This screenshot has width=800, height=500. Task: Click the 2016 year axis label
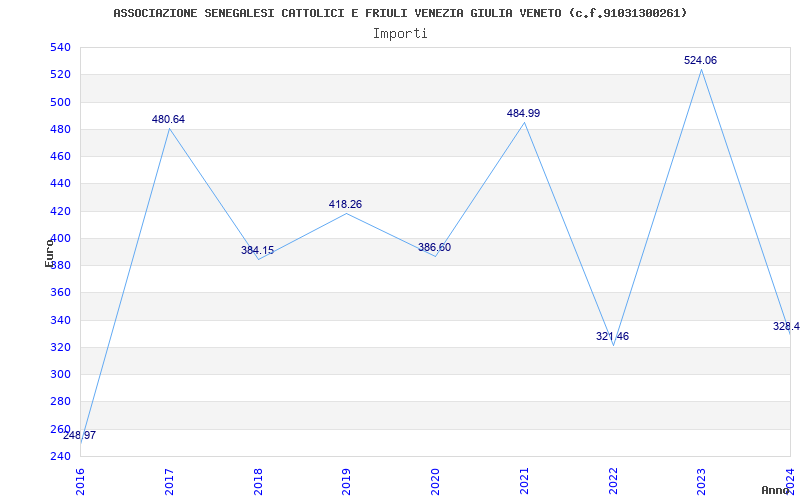pos(80,482)
